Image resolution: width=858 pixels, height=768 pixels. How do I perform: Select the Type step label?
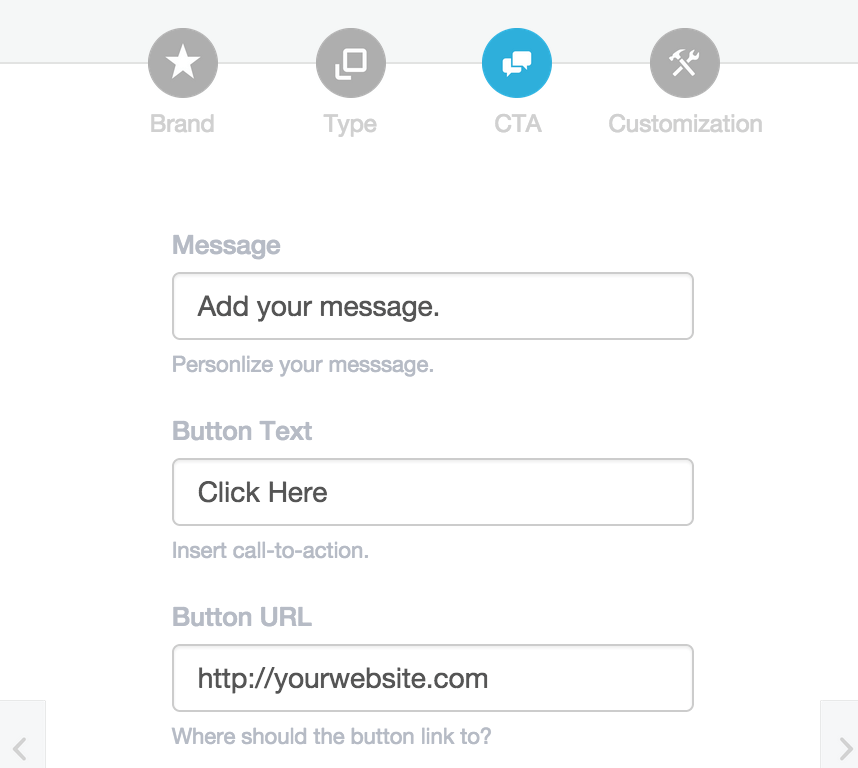pyautogui.click(x=350, y=124)
